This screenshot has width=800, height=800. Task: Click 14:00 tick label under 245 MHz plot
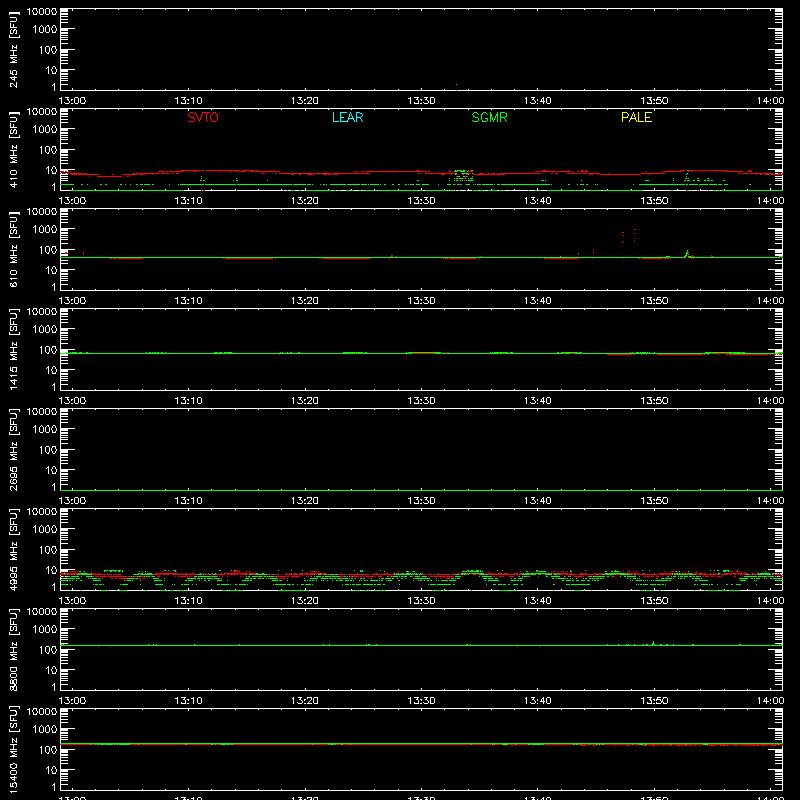(x=770, y=101)
